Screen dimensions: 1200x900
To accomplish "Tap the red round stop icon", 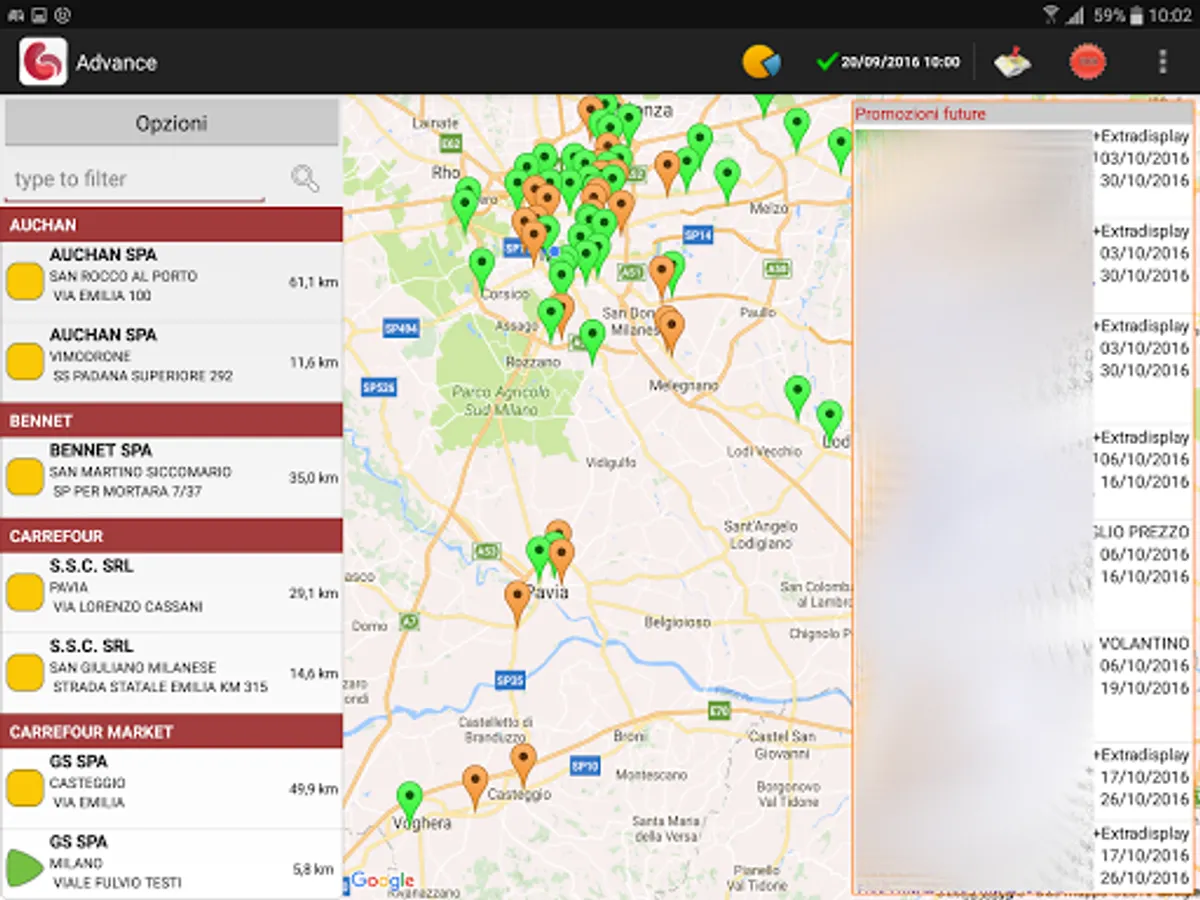I will tap(1088, 62).
